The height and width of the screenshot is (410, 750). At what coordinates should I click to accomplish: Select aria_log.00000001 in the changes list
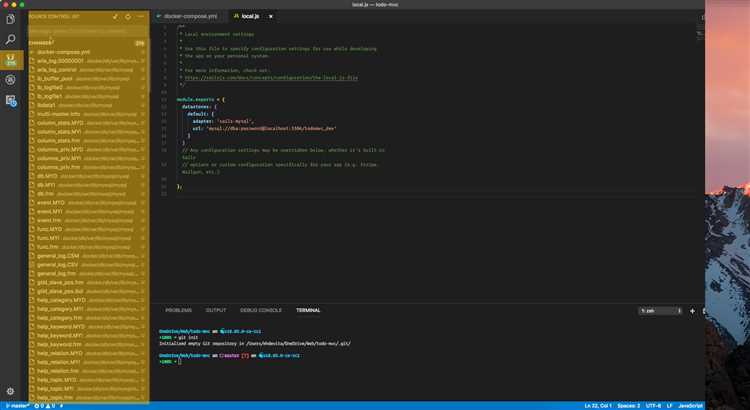point(88,61)
